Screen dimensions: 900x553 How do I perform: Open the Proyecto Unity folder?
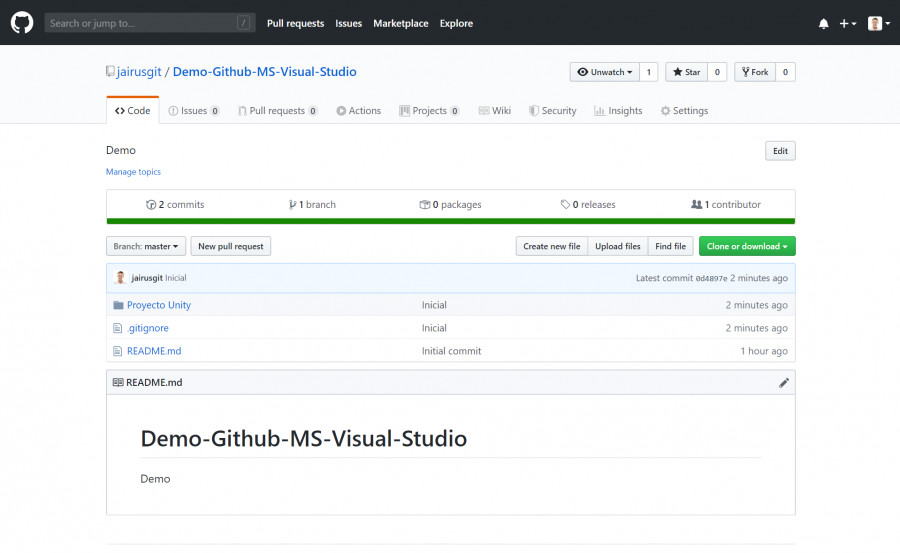click(159, 305)
